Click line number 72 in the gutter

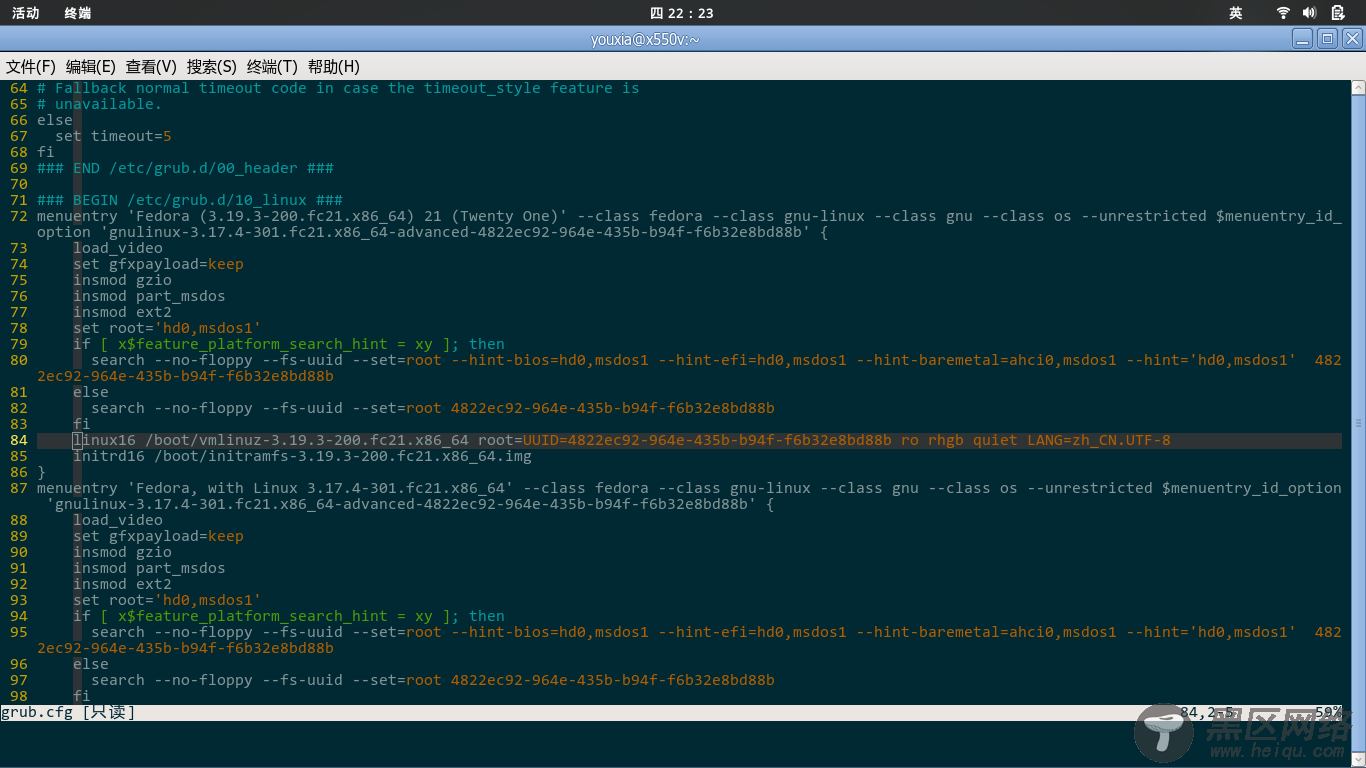pos(19,216)
